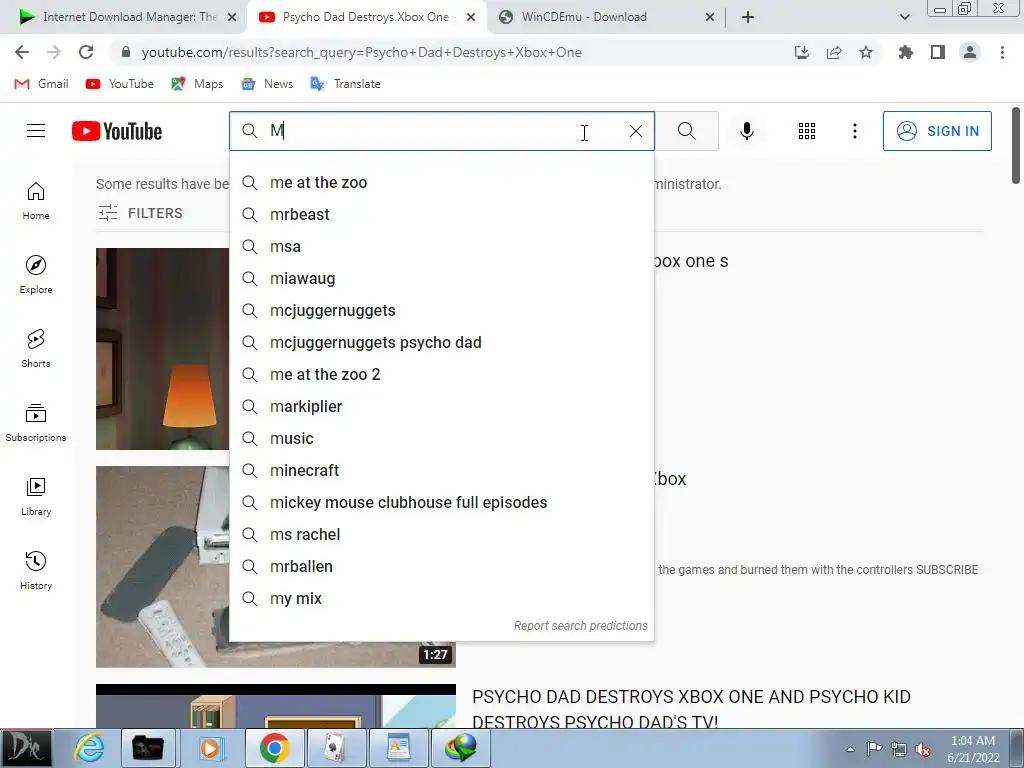
Task: Open Explore in the sidebar
Action: 36,275
